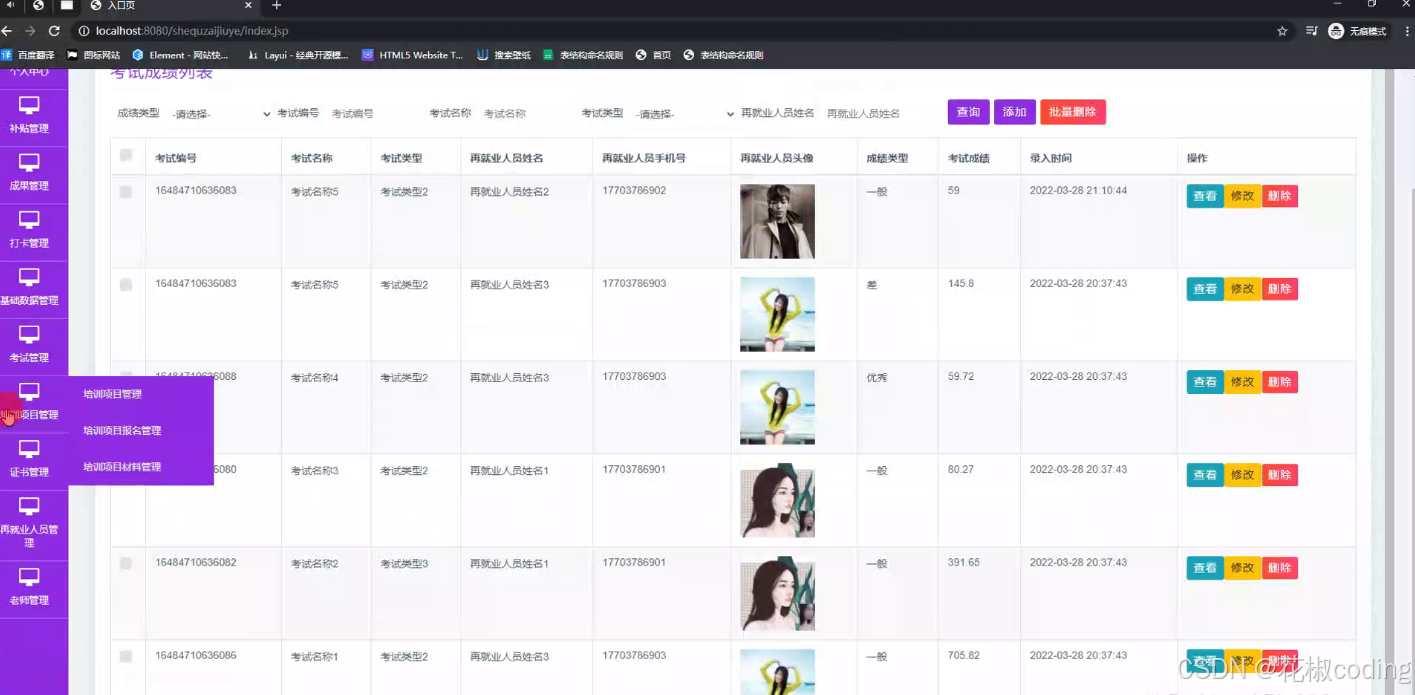Viewport: 1415px width, 695px height.
Task: Open avatar photo in the 考试名称3 row
Action: (x=777, y=500)
